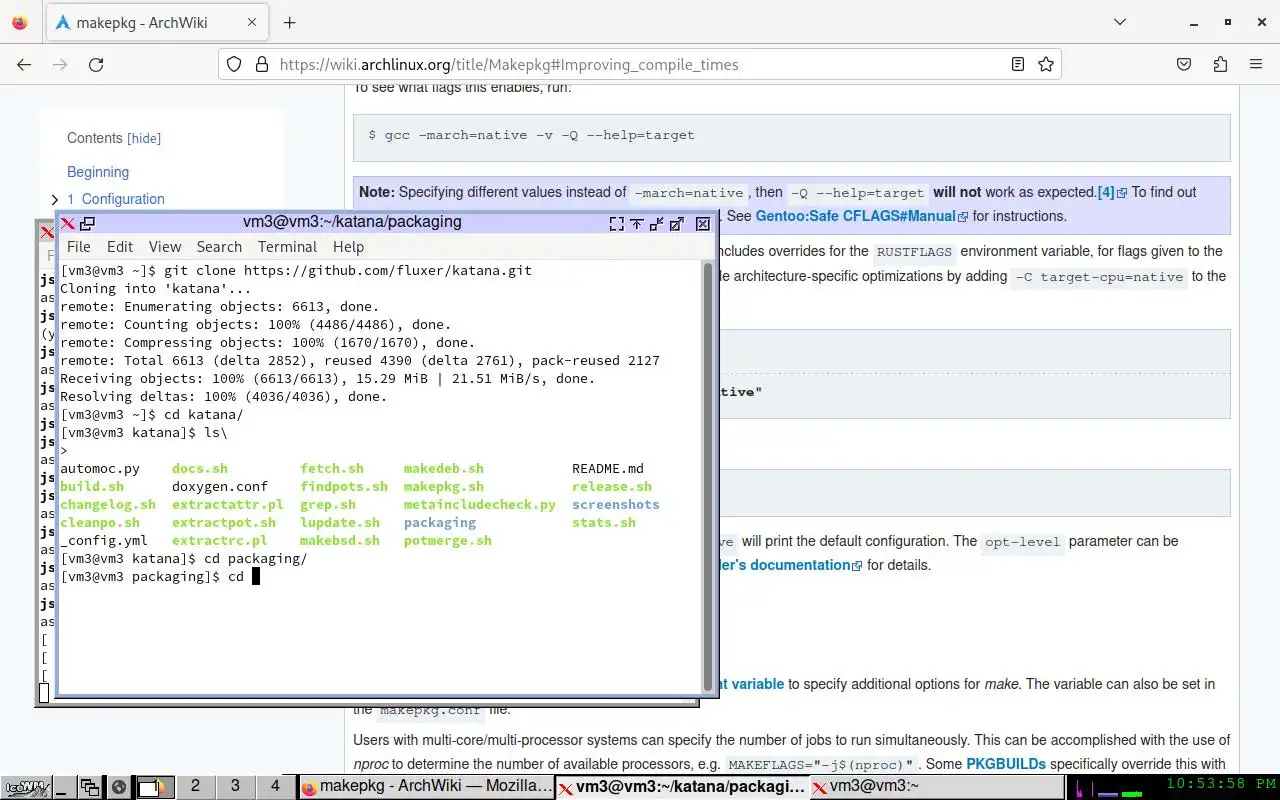Image resolution: width=1280 pixels, height=800 pixels.
Task: Go back one page in Firefox
Action: click(24, 64)
